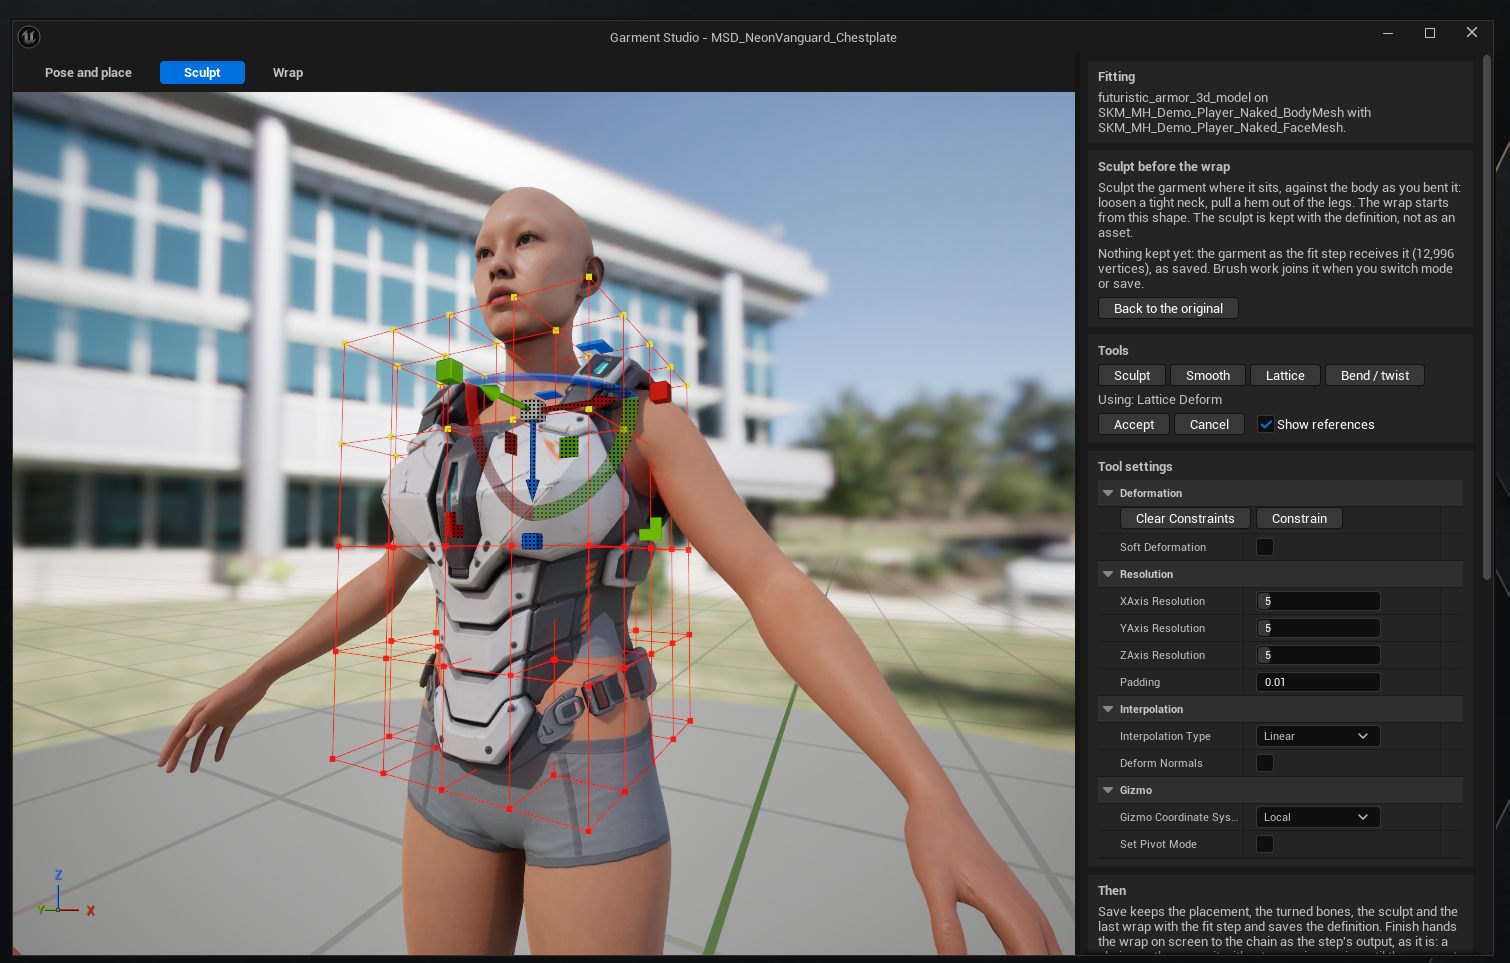Select the Sculpt mode tab
The height and width of the screenshot is (963, 1510).
(202, 73)
